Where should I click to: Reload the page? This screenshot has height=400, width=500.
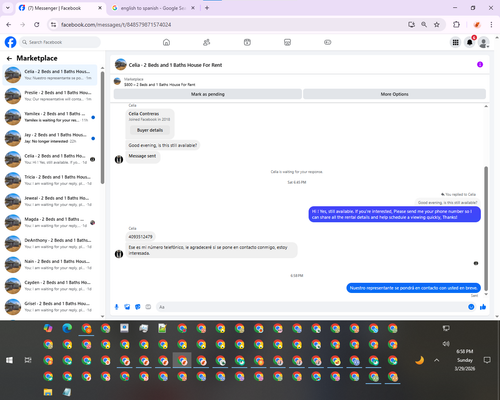pyautogui.click(x=37, y=25)
